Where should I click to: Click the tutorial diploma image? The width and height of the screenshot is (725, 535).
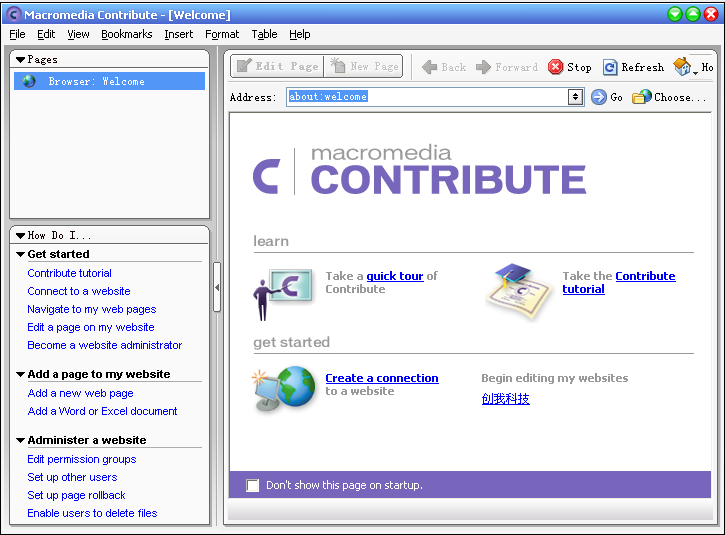pos(518,291)
